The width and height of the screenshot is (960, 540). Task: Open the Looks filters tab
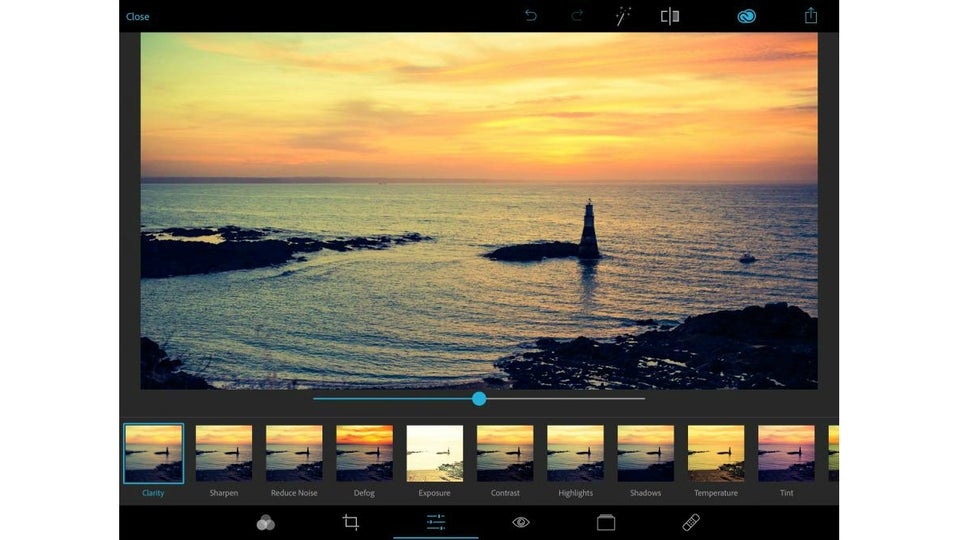pyautogui.click(x=265, y=522)
